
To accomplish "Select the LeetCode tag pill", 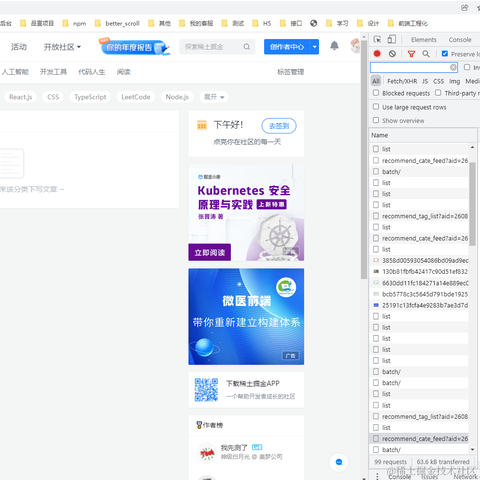I will (x=136, y=97).
